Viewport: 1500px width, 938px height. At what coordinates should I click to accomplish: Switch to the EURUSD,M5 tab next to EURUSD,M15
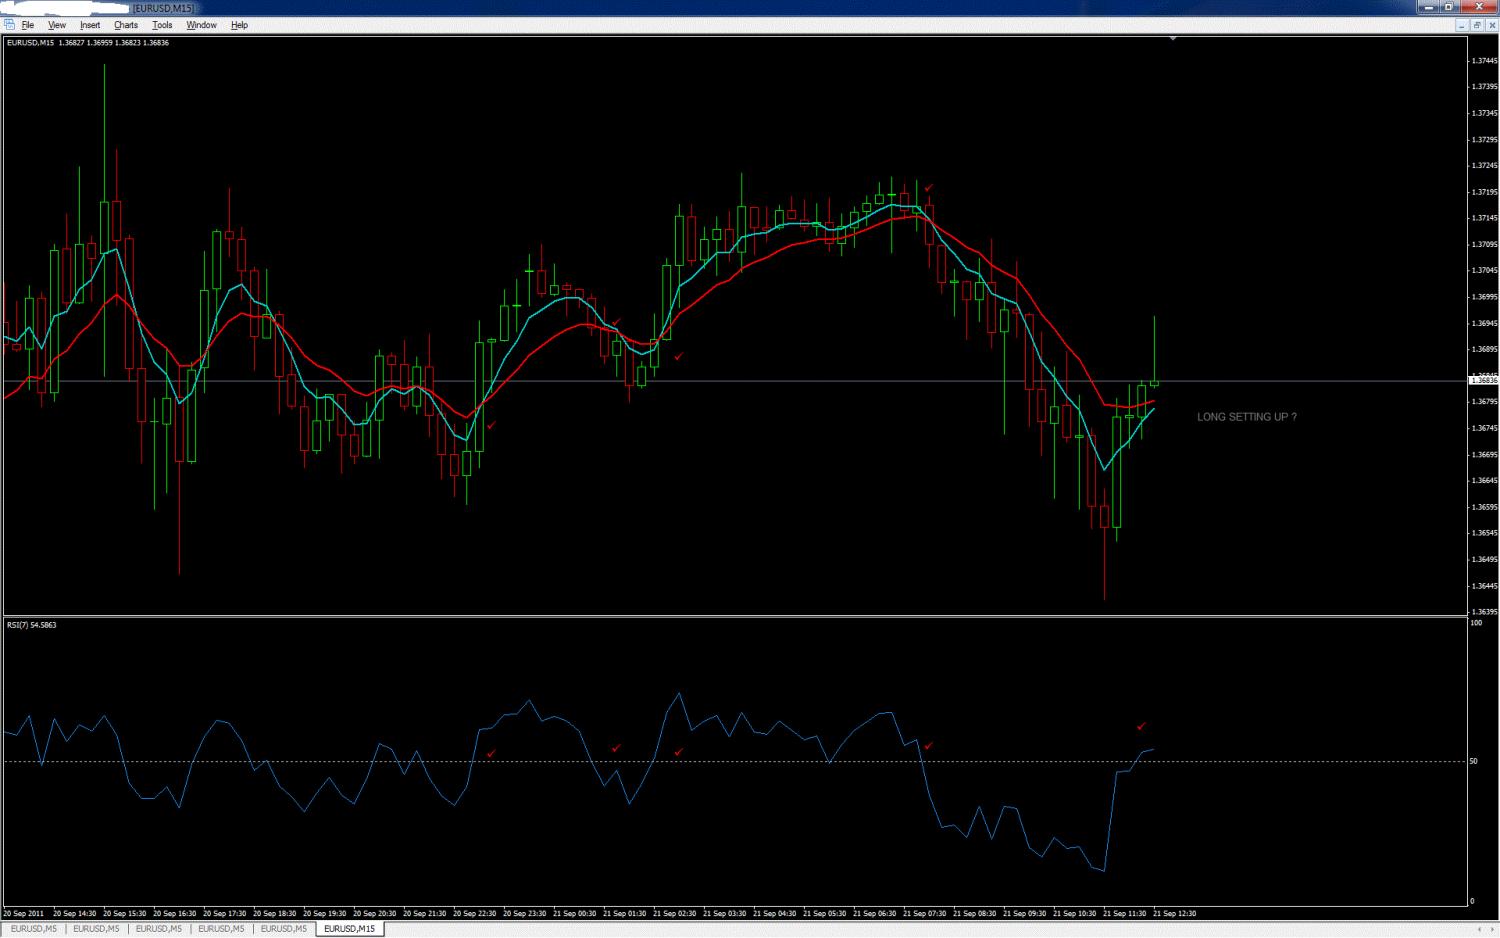coord(283,929)
